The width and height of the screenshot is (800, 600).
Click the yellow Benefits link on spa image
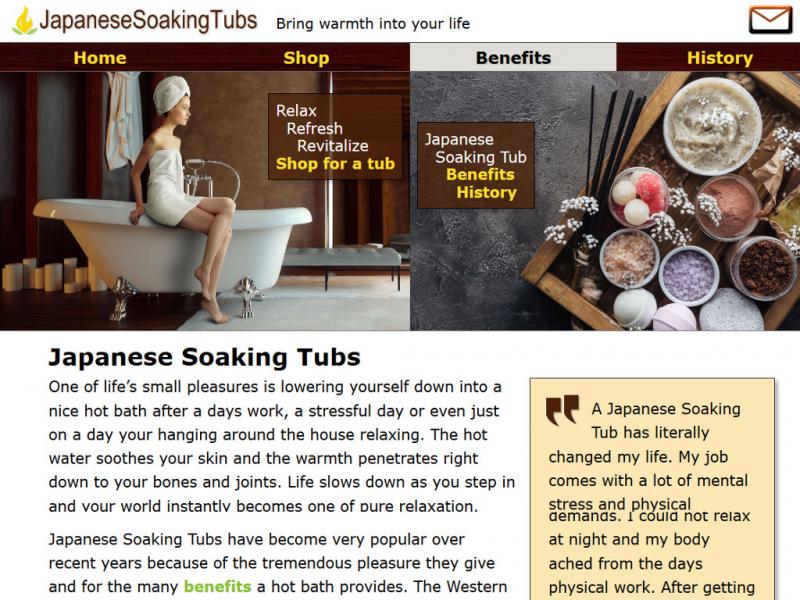[480, 174]
